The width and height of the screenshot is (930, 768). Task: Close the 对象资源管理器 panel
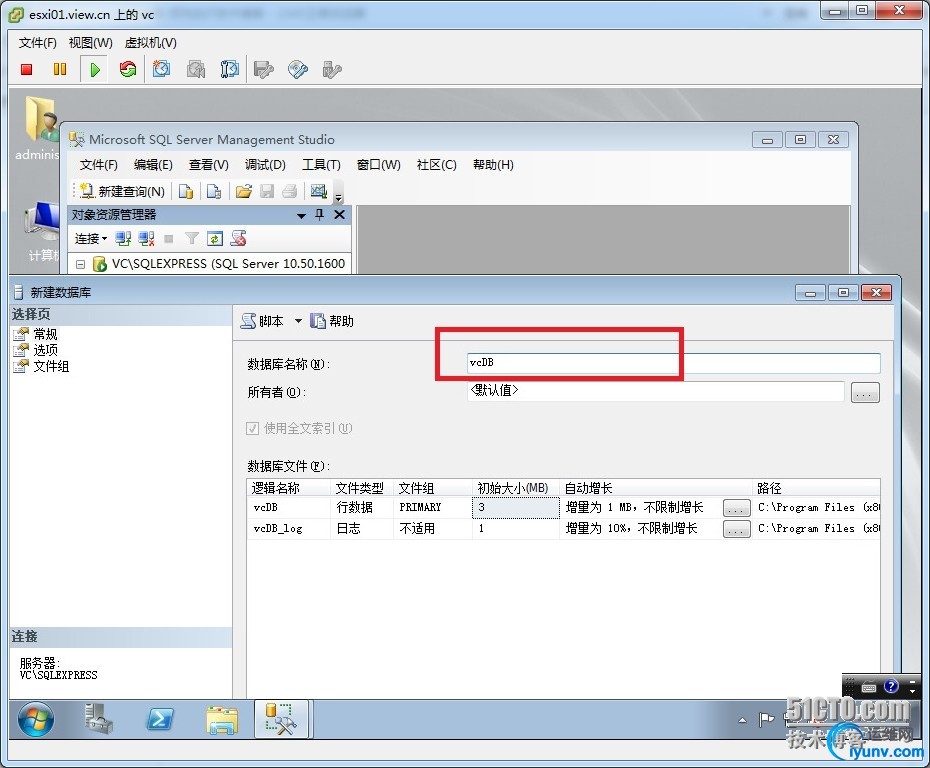pos(339,215)
